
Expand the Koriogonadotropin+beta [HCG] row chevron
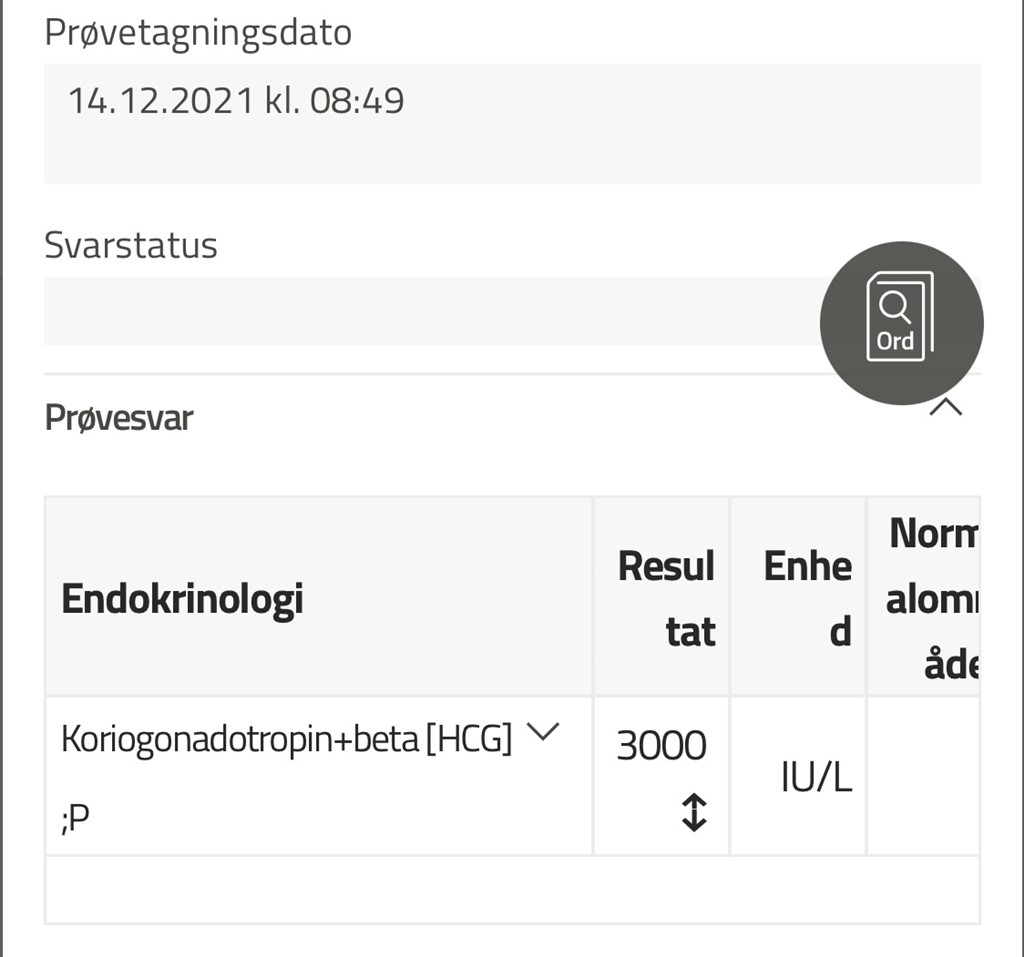[x=540, y=732]
